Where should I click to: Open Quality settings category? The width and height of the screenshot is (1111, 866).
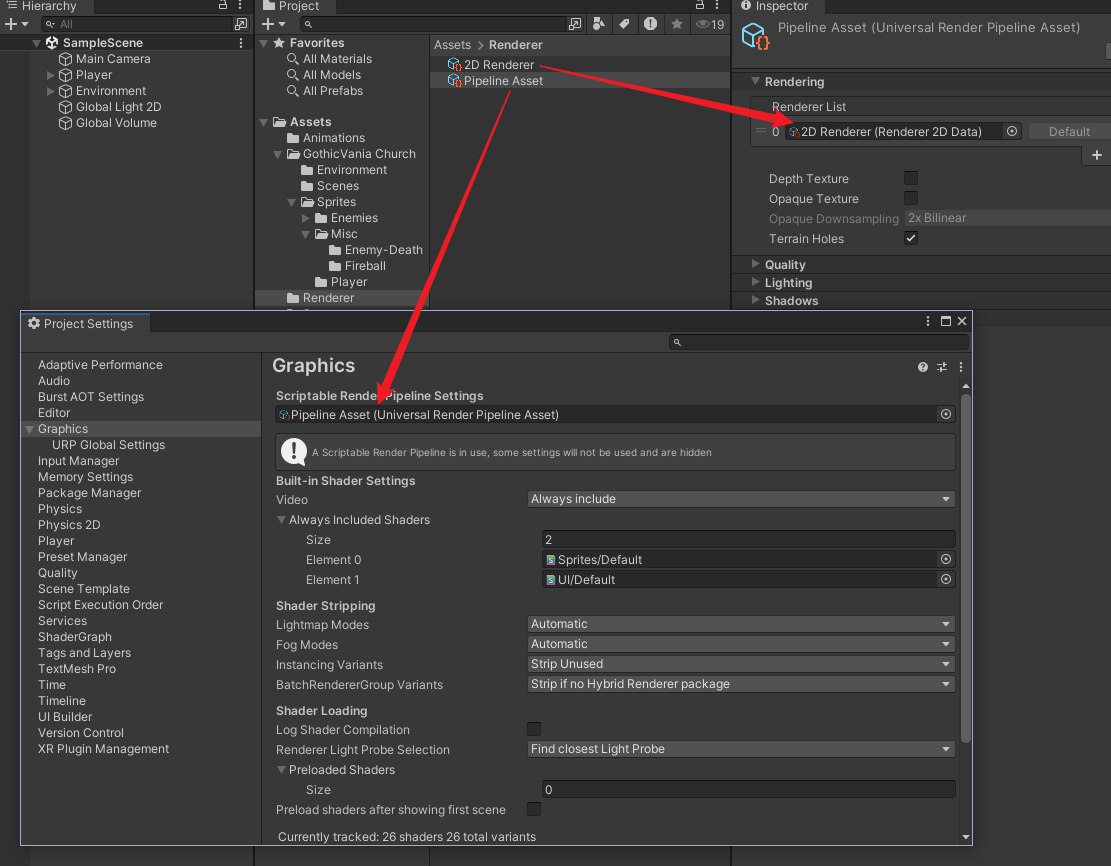pos(57,573)
